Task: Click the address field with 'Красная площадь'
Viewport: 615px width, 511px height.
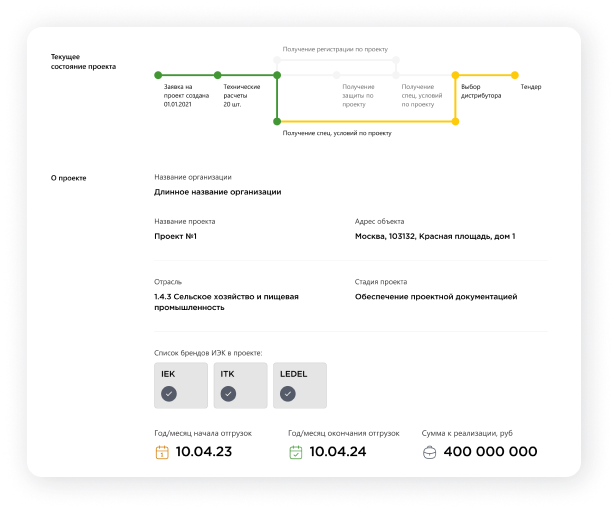Action: pyautogui.click(x=435, y=237)
